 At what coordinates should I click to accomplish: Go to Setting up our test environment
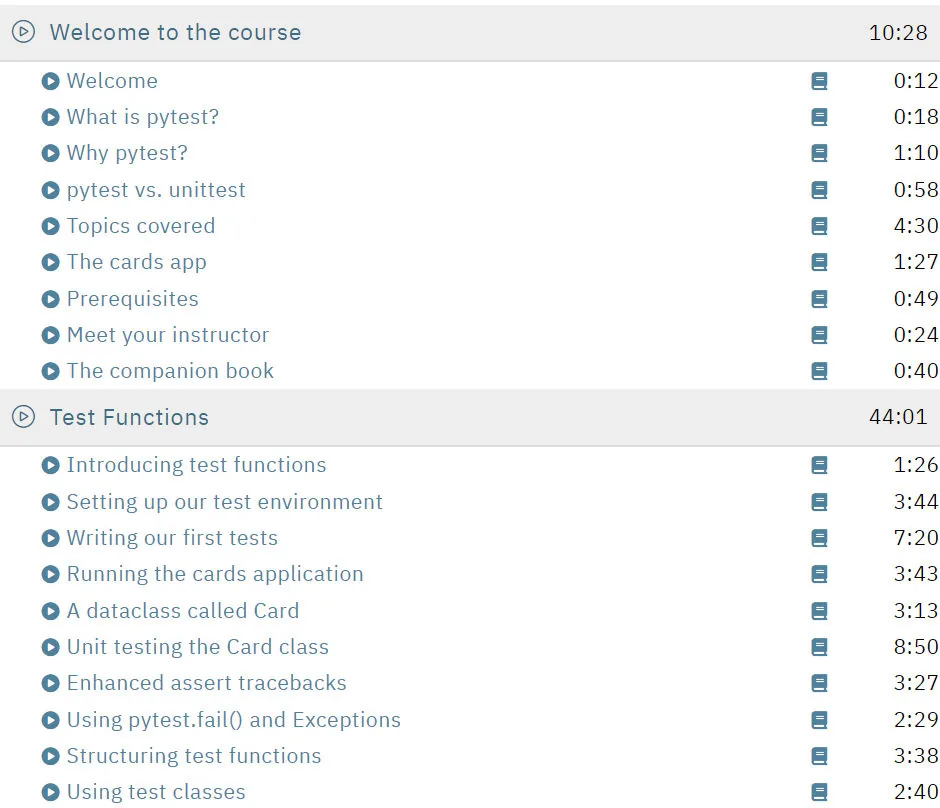point(224,502)
